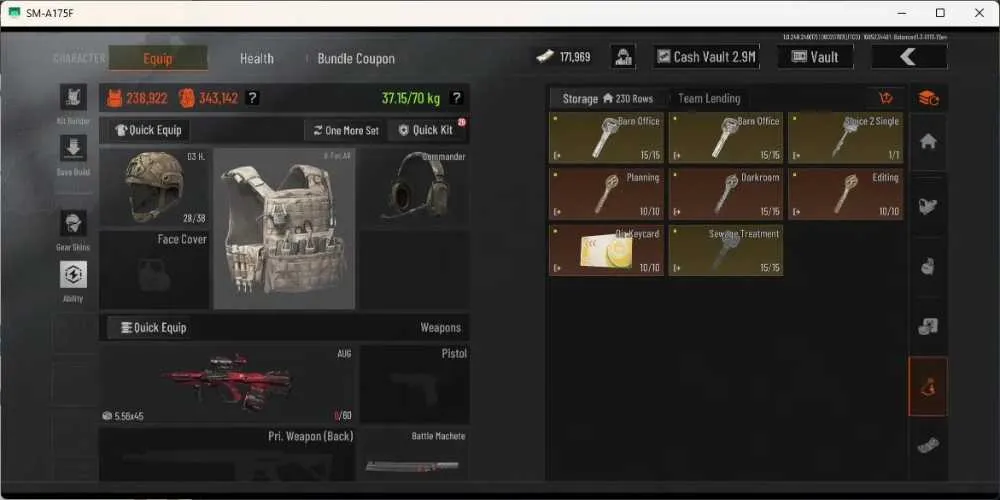This screenshot has height=500, width=1000.
Task: Open the Ability icon
Action: [73, 274]
